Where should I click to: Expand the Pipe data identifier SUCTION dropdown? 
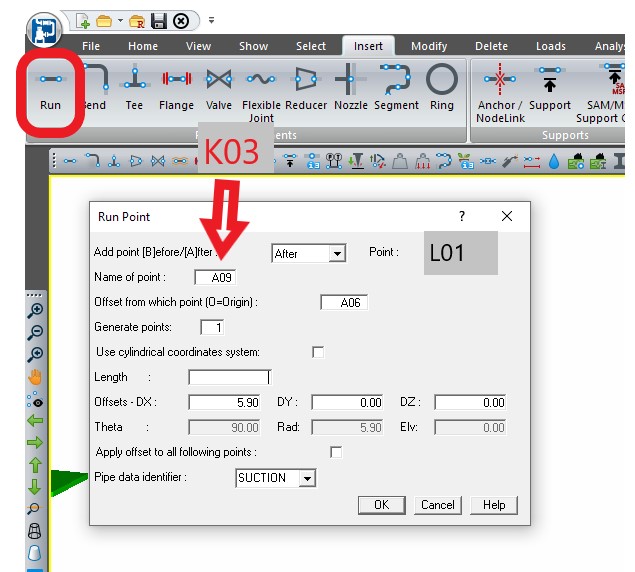[x=307, y=478]
